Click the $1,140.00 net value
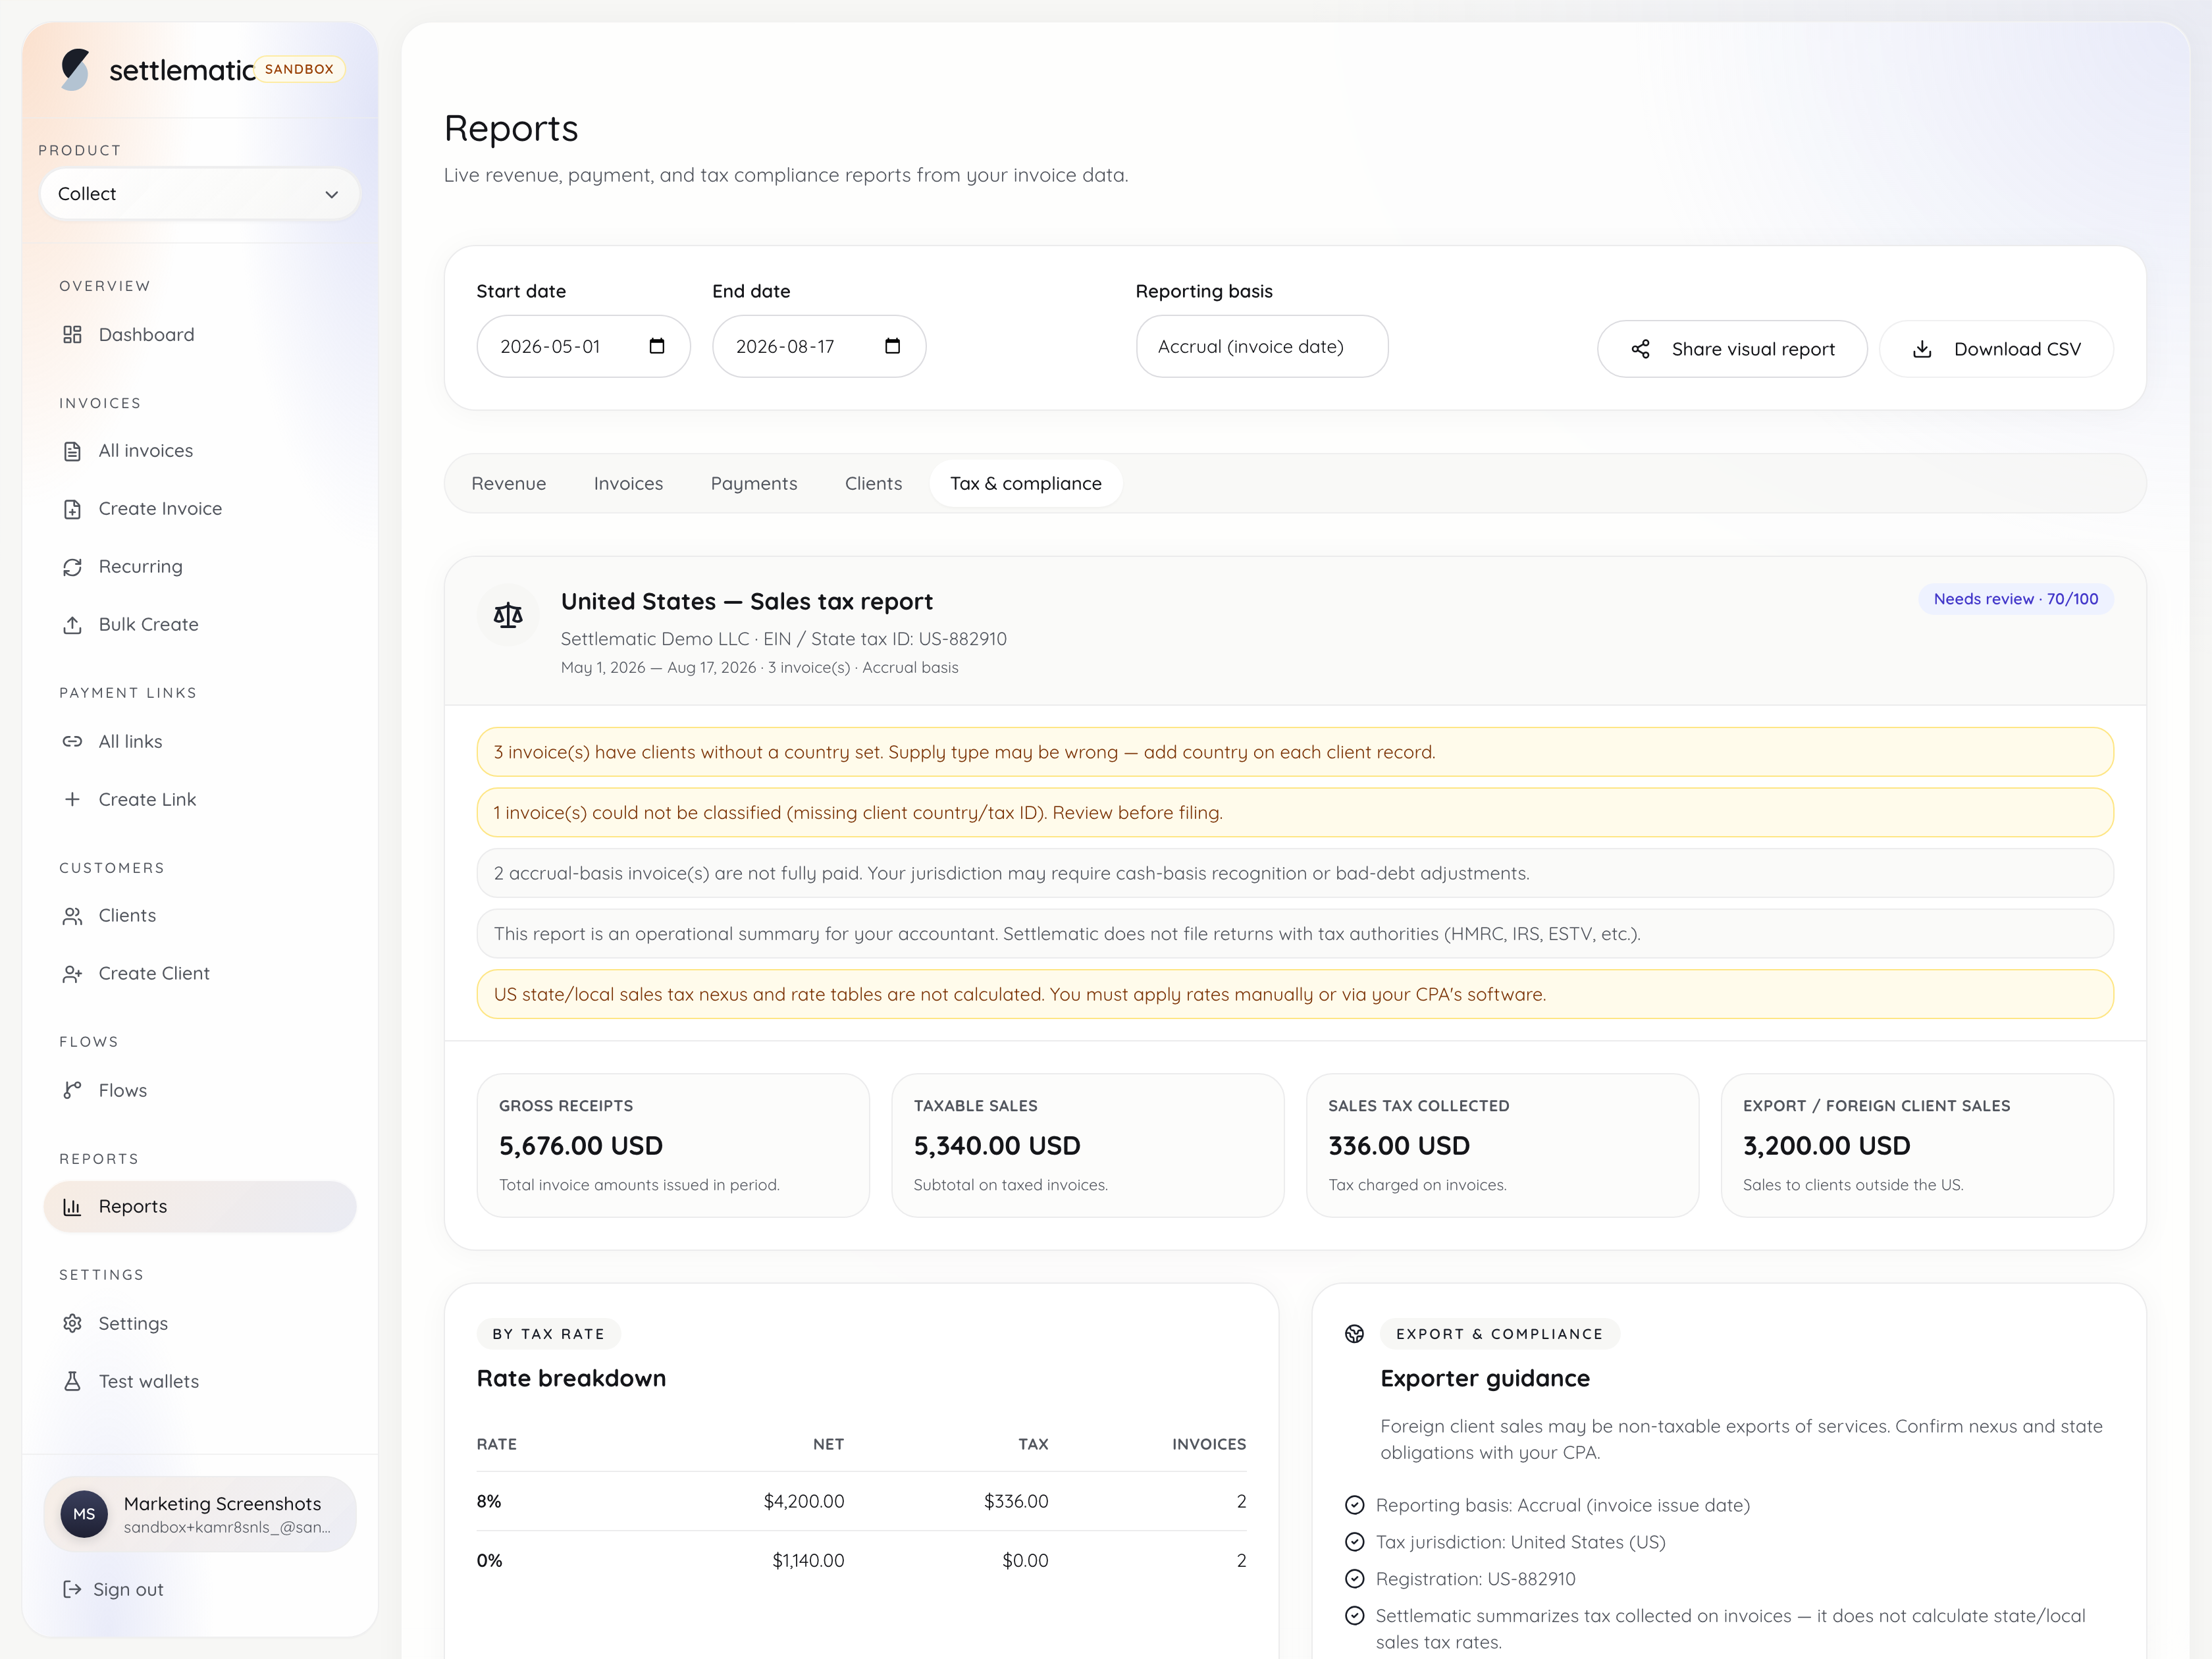The width and height of the screenshot is (2212, 1659). [808, 1560]
